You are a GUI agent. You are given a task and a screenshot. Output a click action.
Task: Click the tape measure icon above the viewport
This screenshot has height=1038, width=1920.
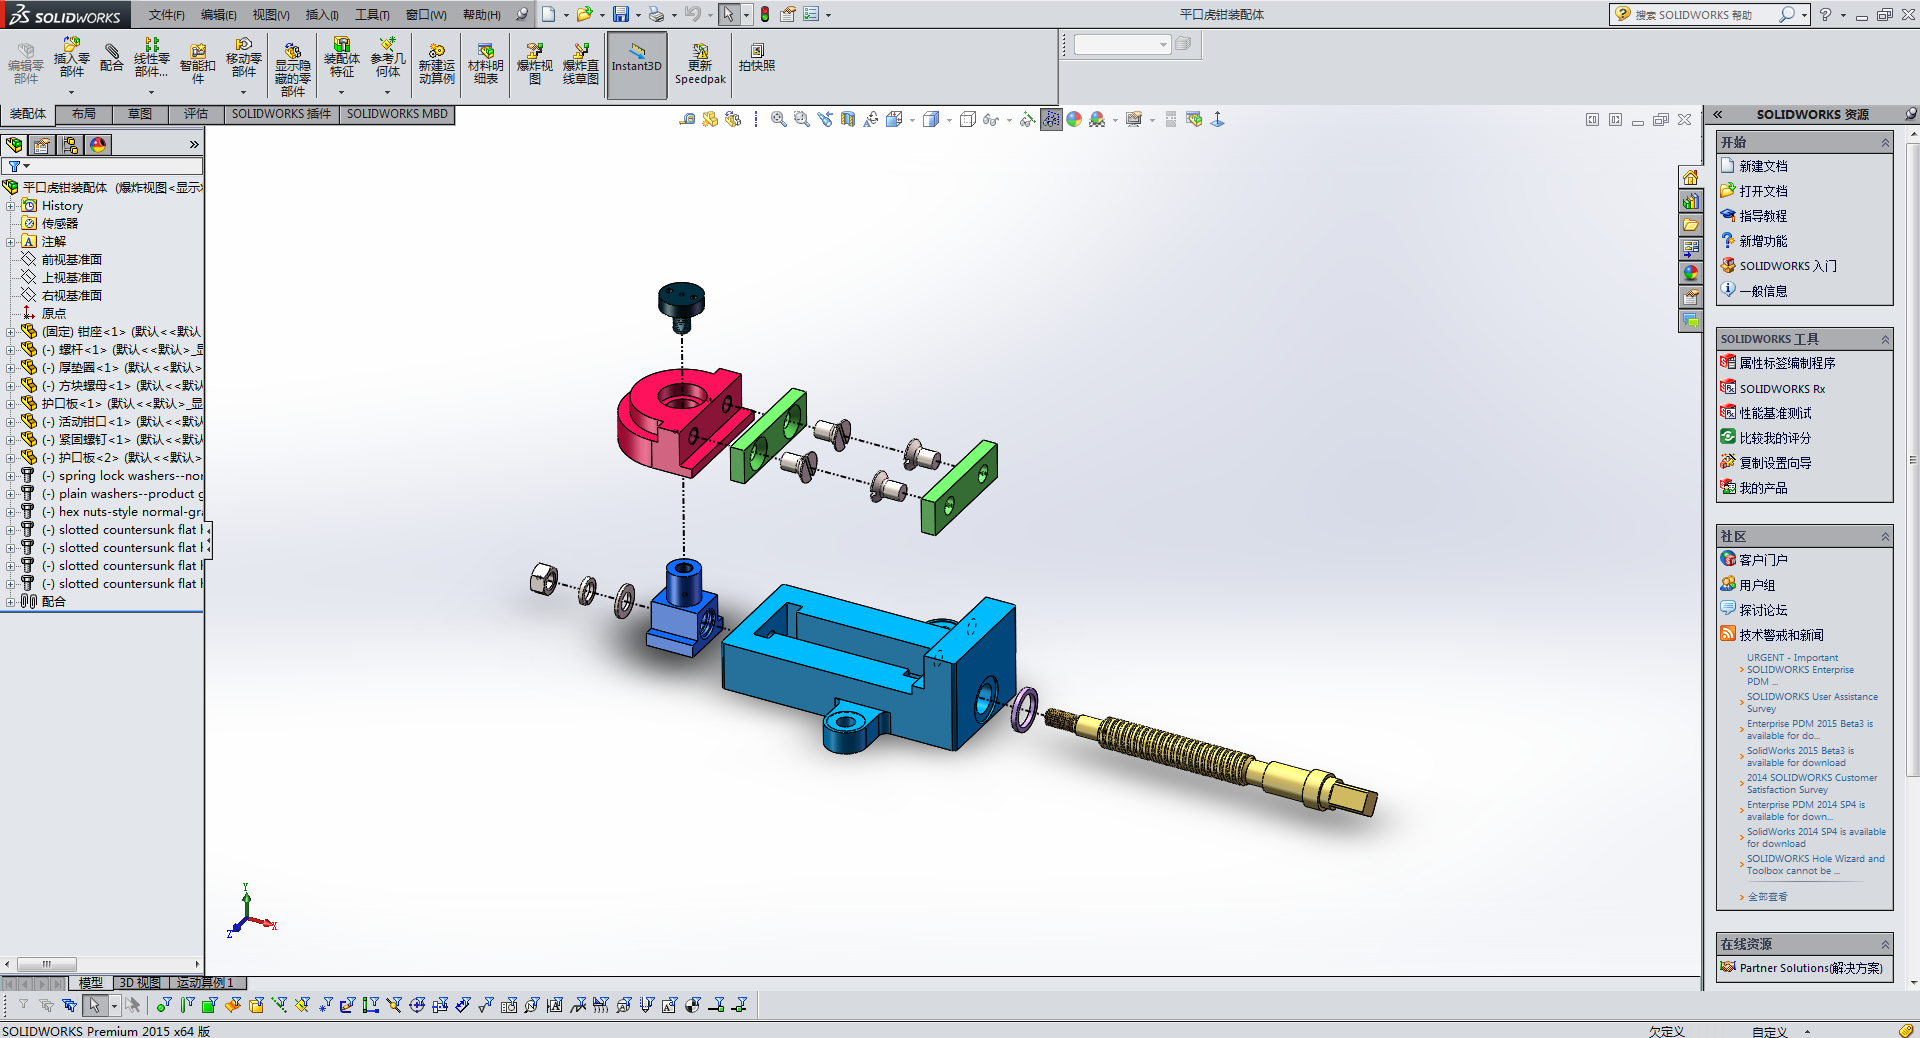pos(687,120)
